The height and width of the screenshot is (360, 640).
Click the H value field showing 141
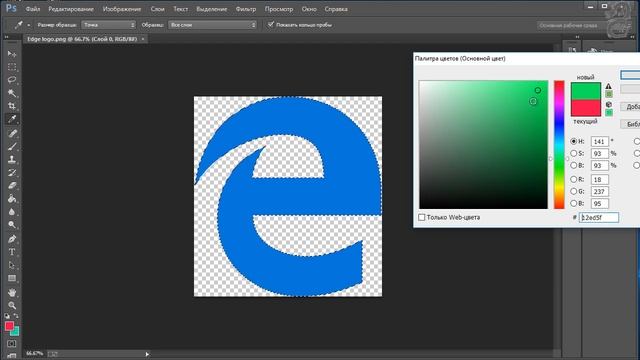click(x=599, y=141)
